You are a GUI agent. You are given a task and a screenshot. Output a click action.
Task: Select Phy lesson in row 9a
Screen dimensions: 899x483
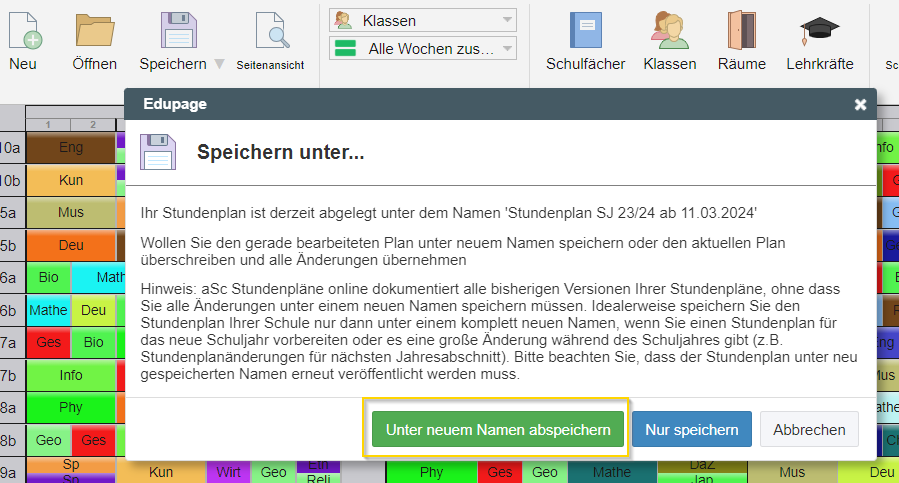(431, 472)
